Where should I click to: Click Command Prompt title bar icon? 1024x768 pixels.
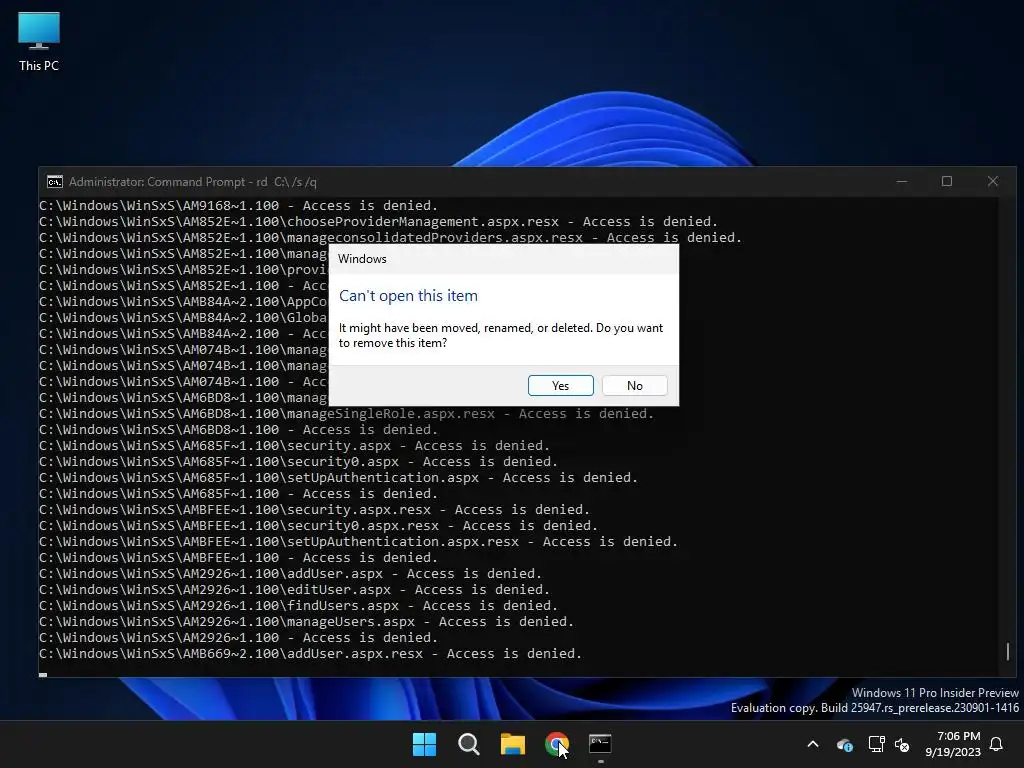(55, 182)
